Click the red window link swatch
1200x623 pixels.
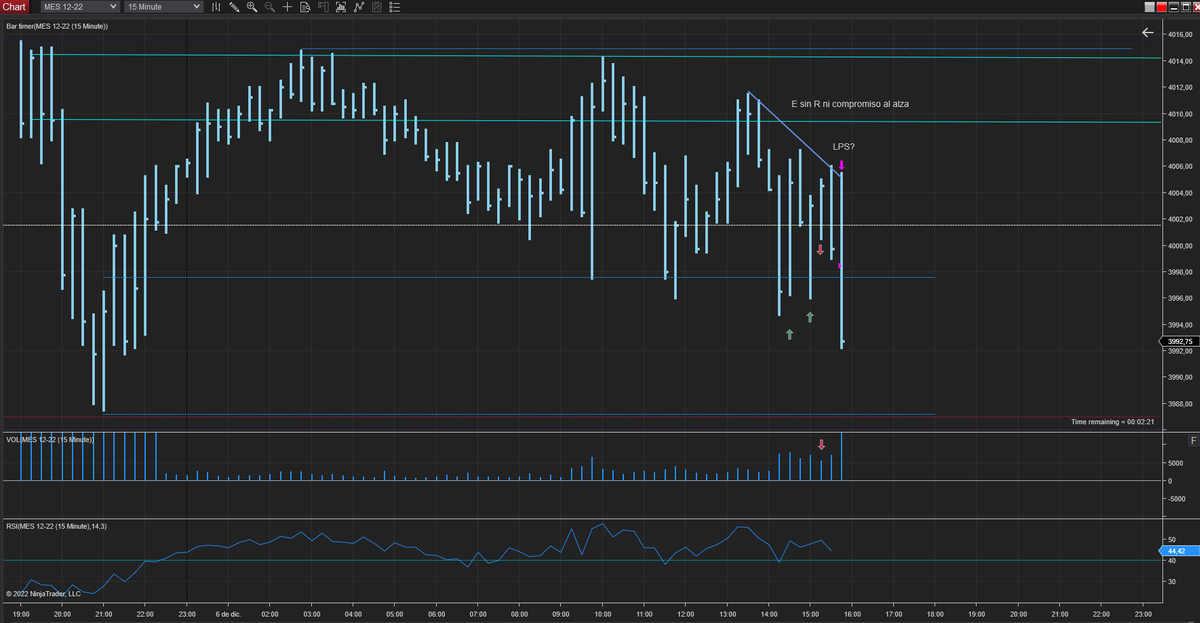pyautogui.click(x=1162, y=7)
